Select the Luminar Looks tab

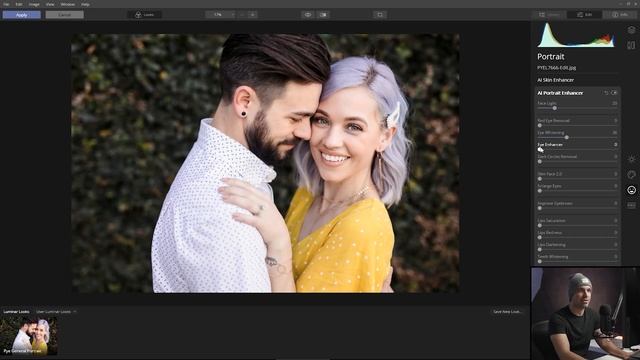tap(16, 312)
